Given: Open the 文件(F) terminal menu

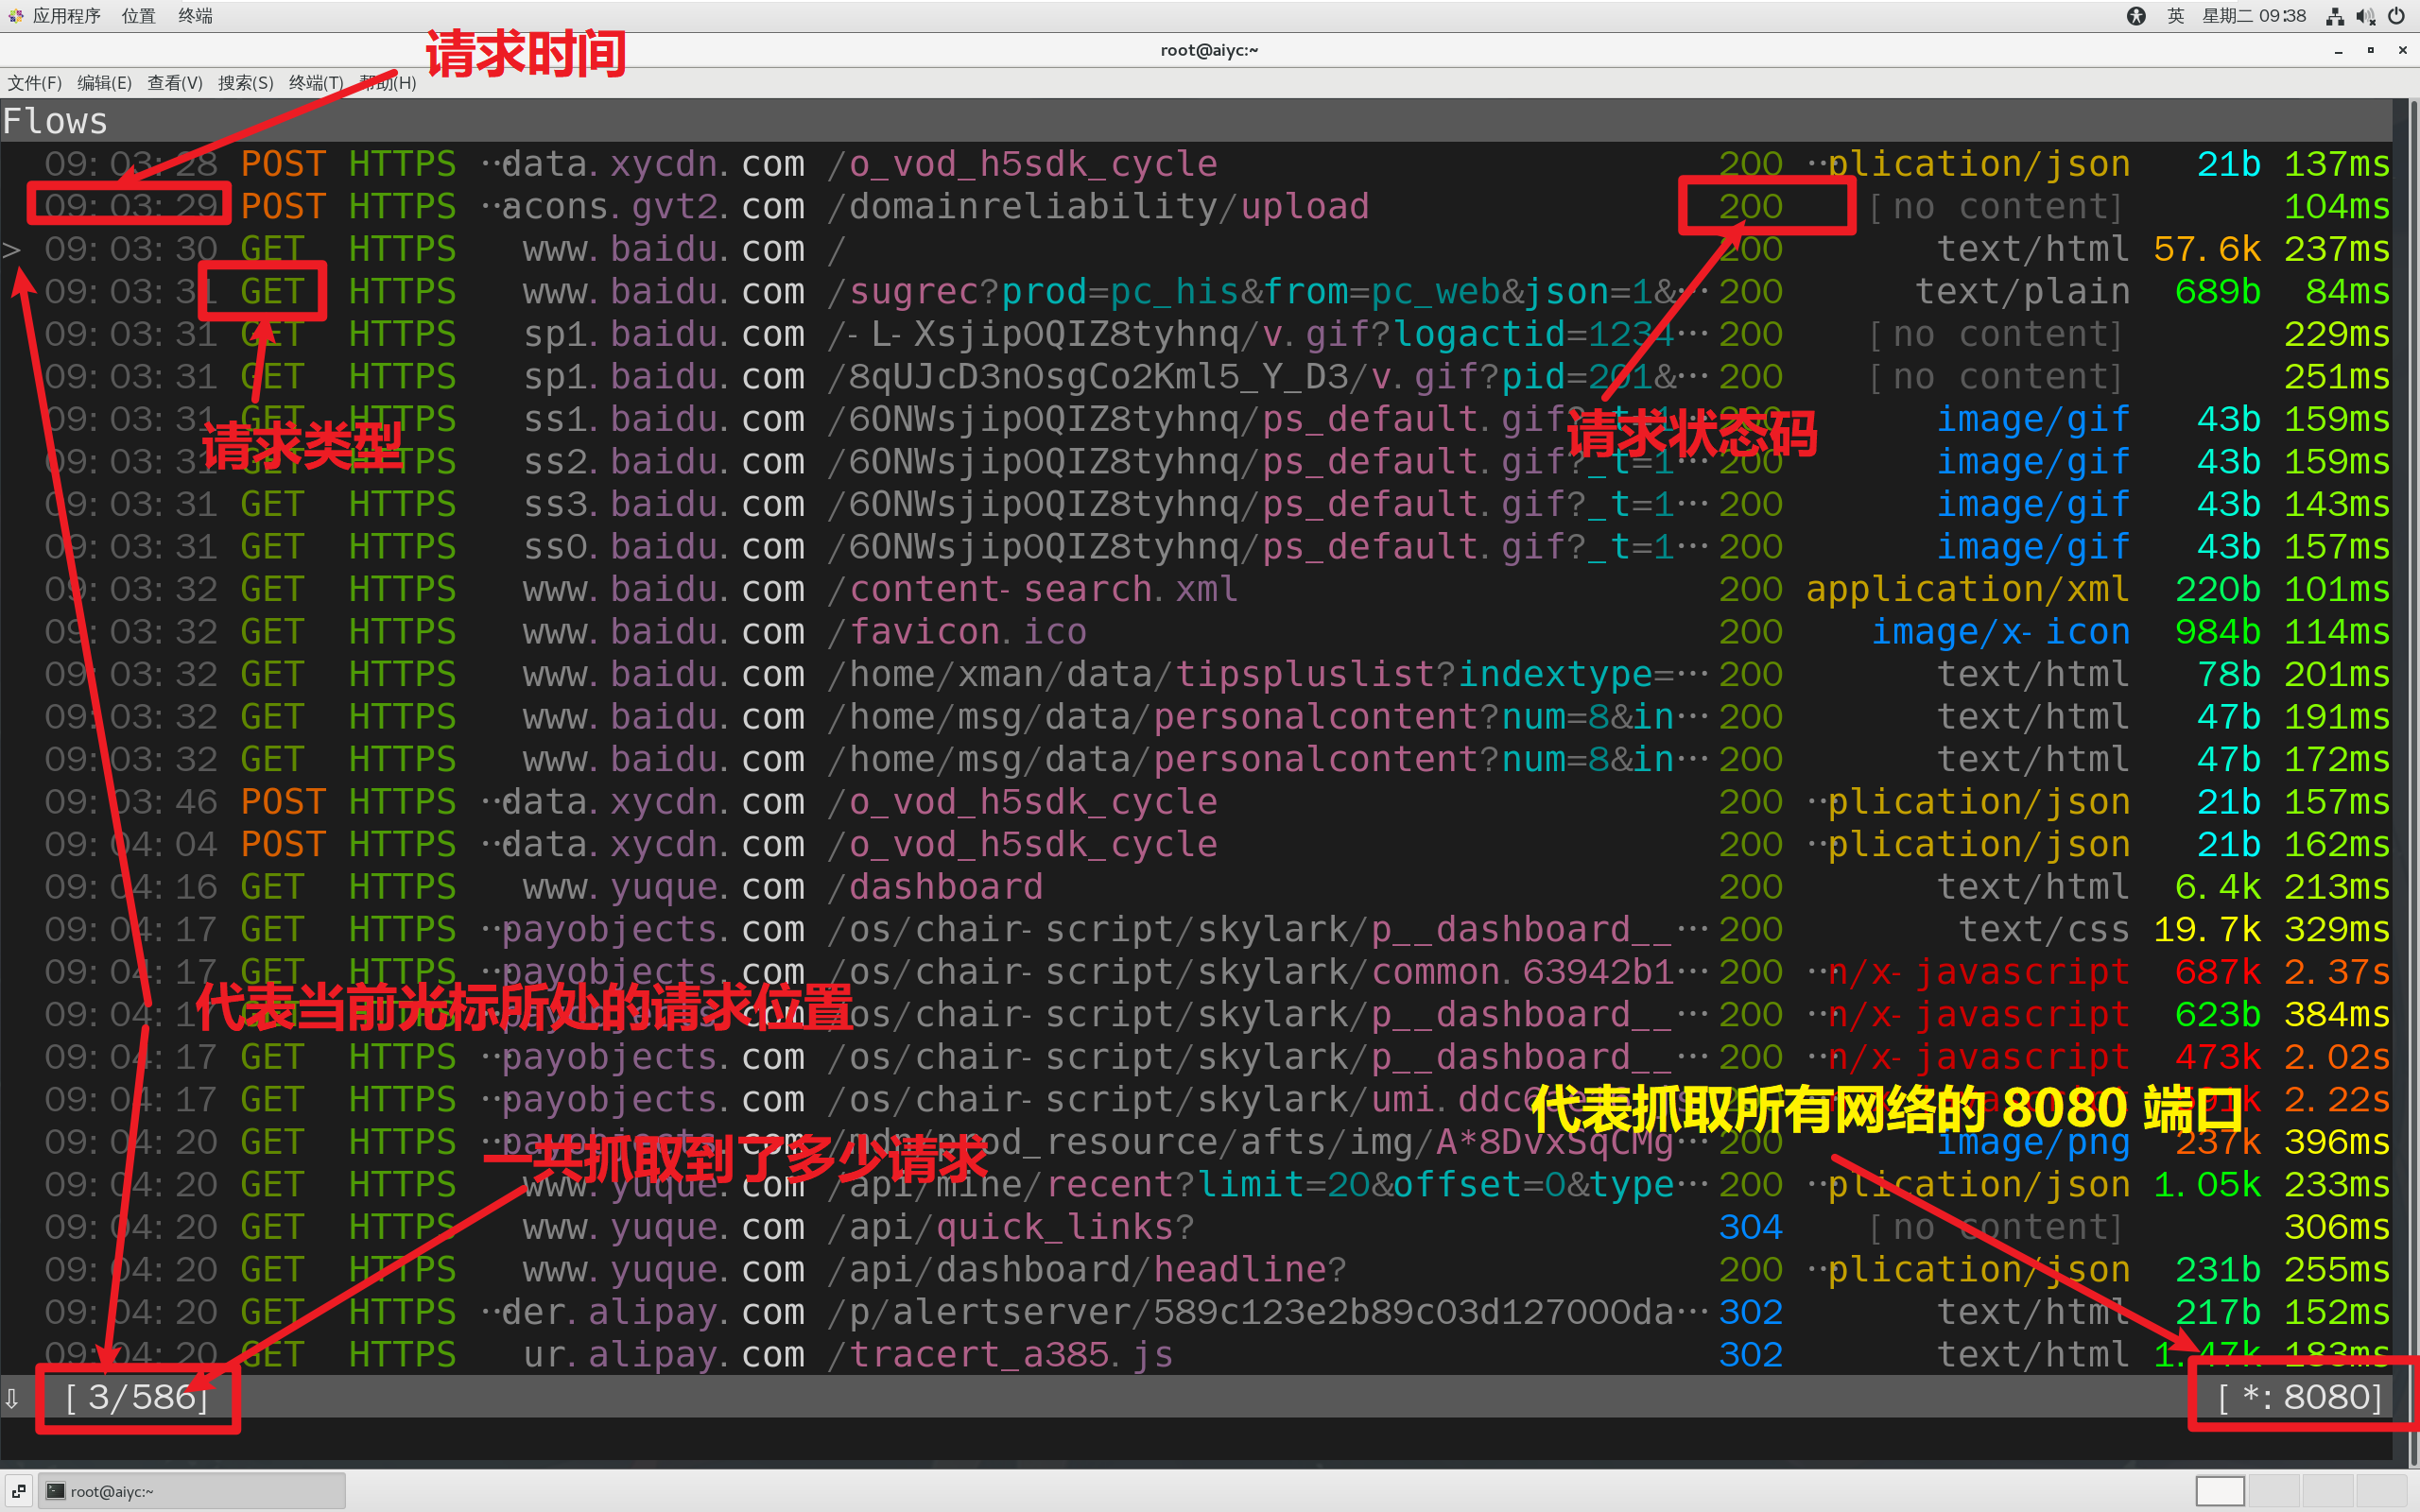Looking at the screenshot, I should 34,83.
